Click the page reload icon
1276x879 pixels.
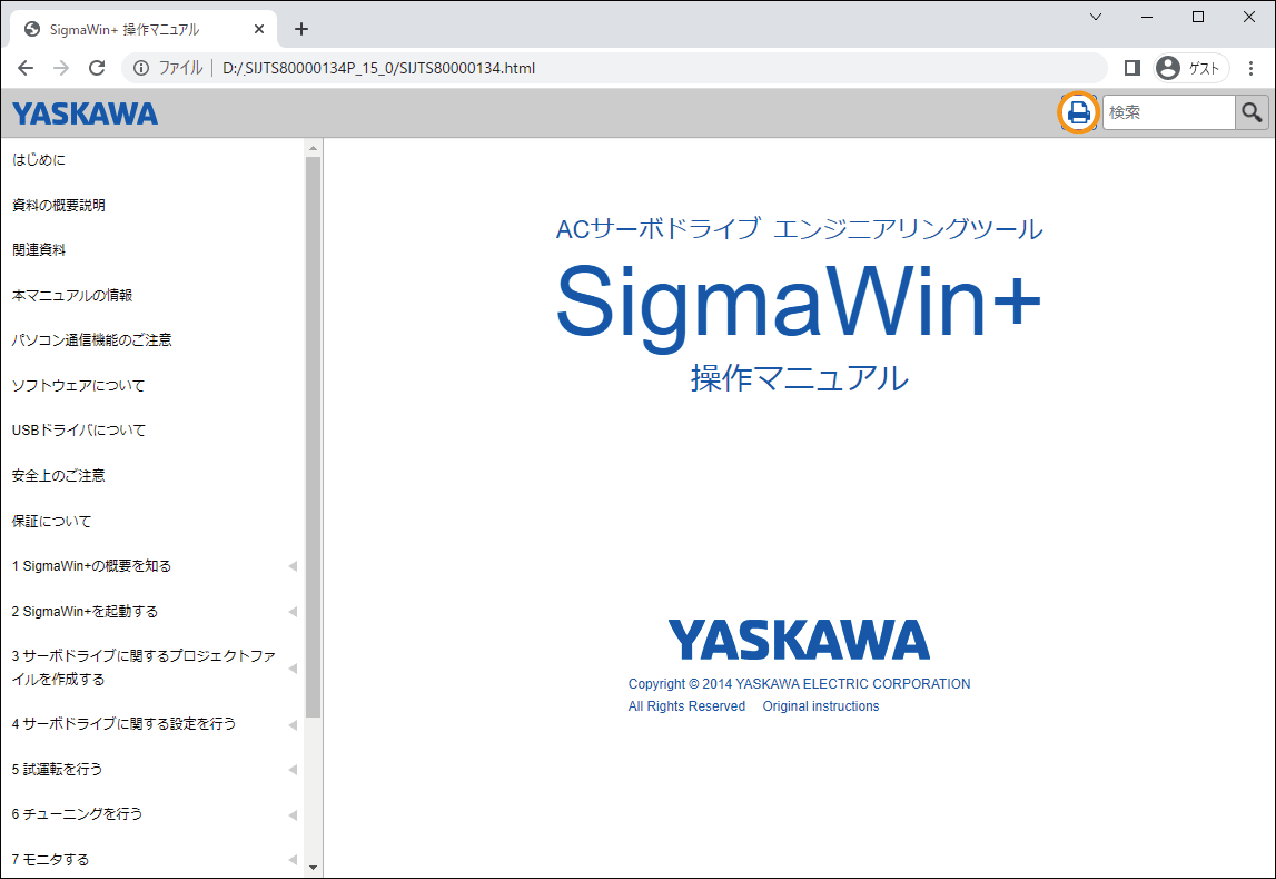96,67
